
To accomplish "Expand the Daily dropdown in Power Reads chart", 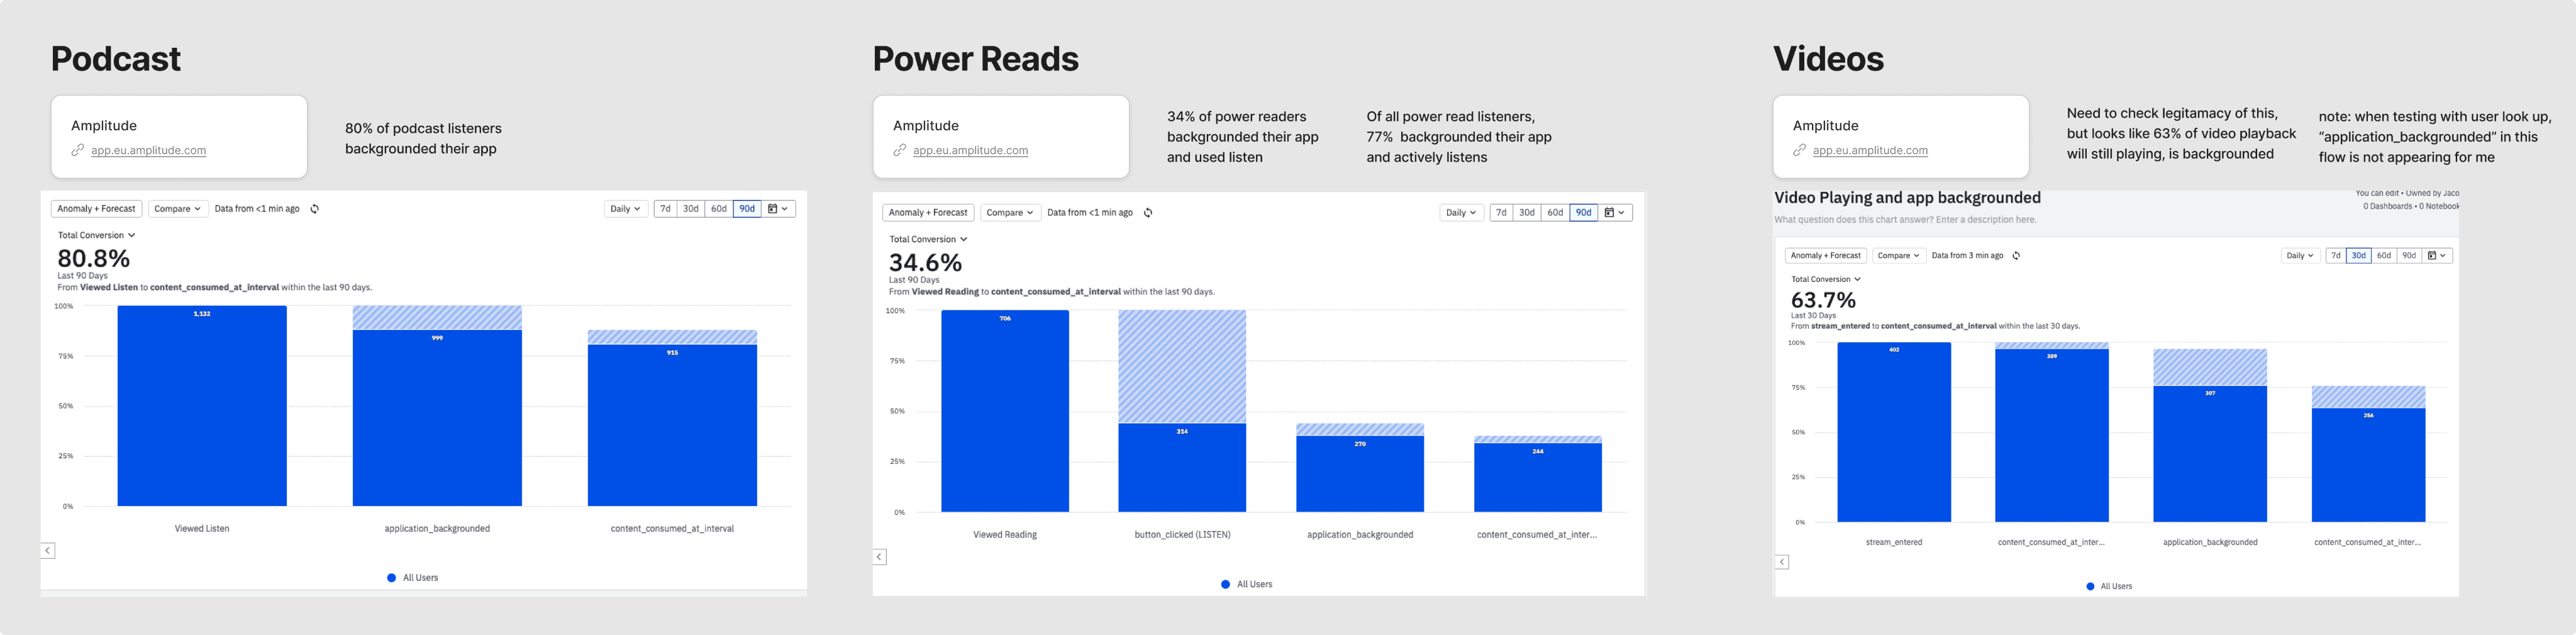I will 1461,213.
